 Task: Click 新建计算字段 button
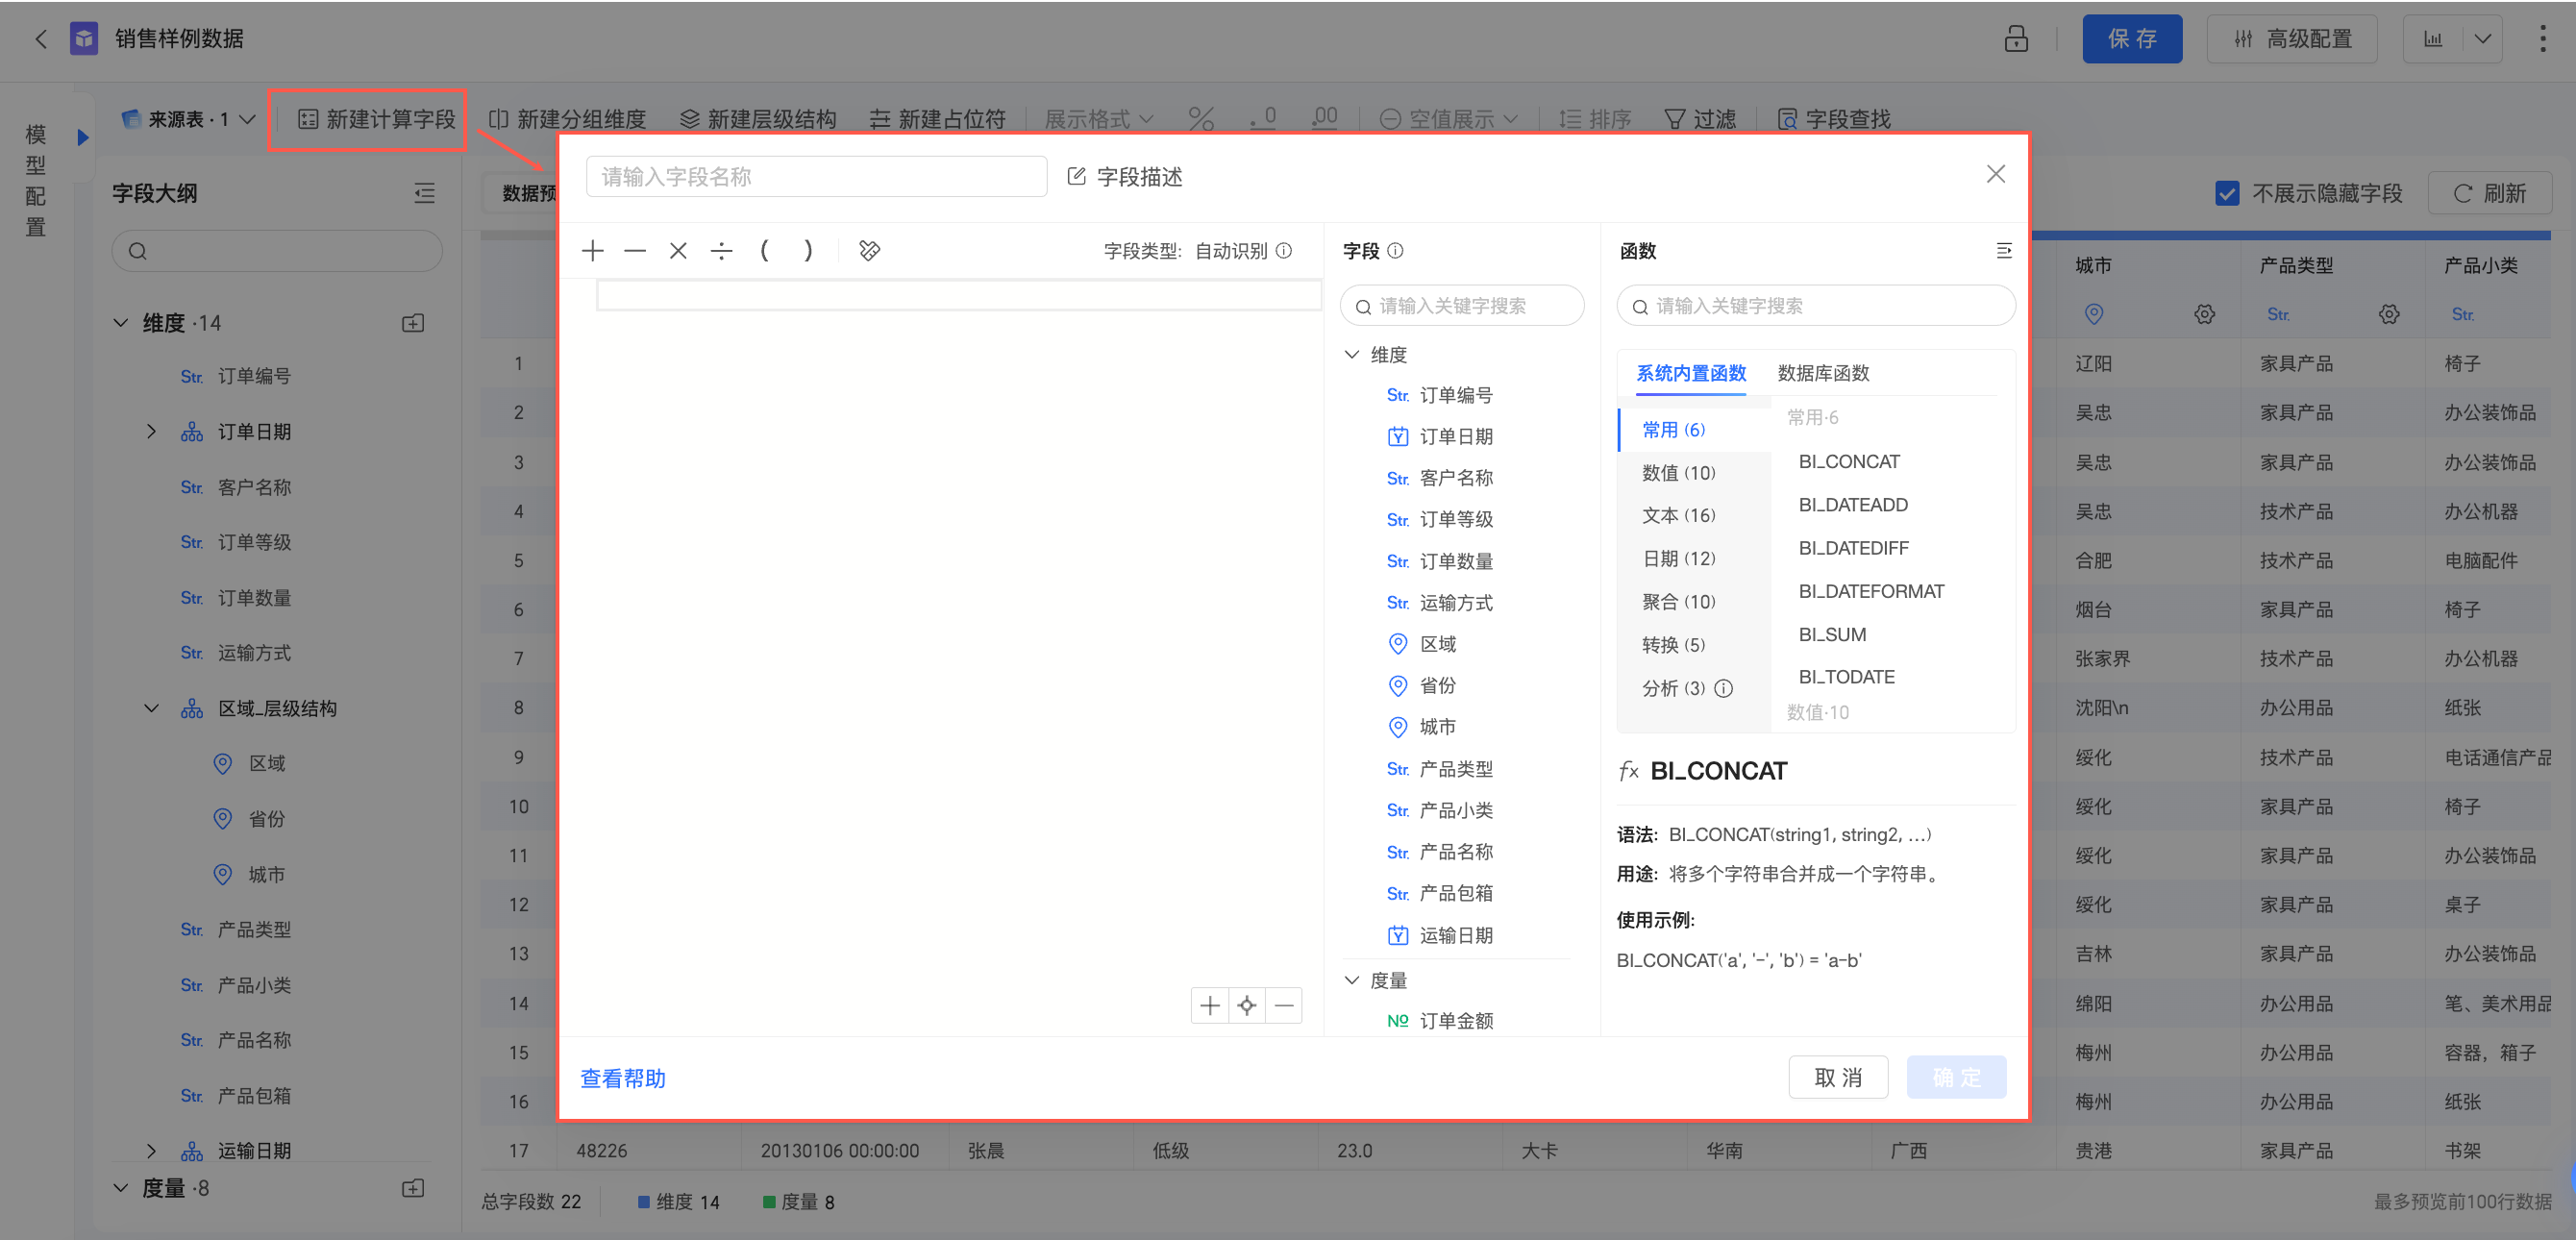[376, 119]
